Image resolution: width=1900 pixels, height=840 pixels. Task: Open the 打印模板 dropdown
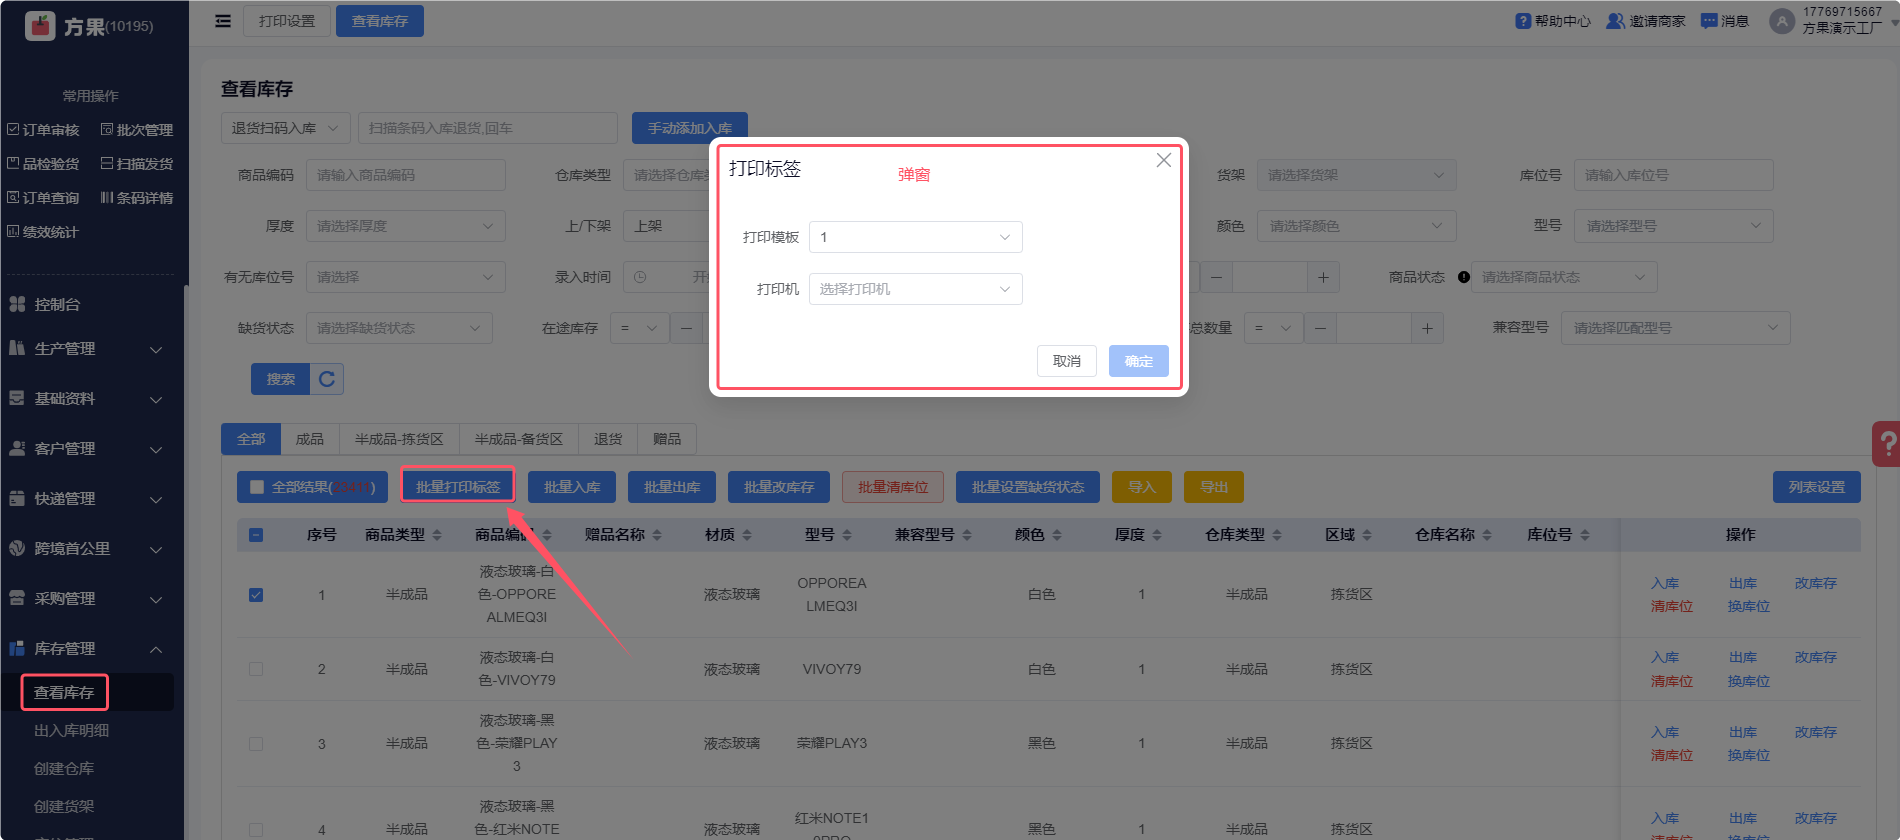click(915, 237)
